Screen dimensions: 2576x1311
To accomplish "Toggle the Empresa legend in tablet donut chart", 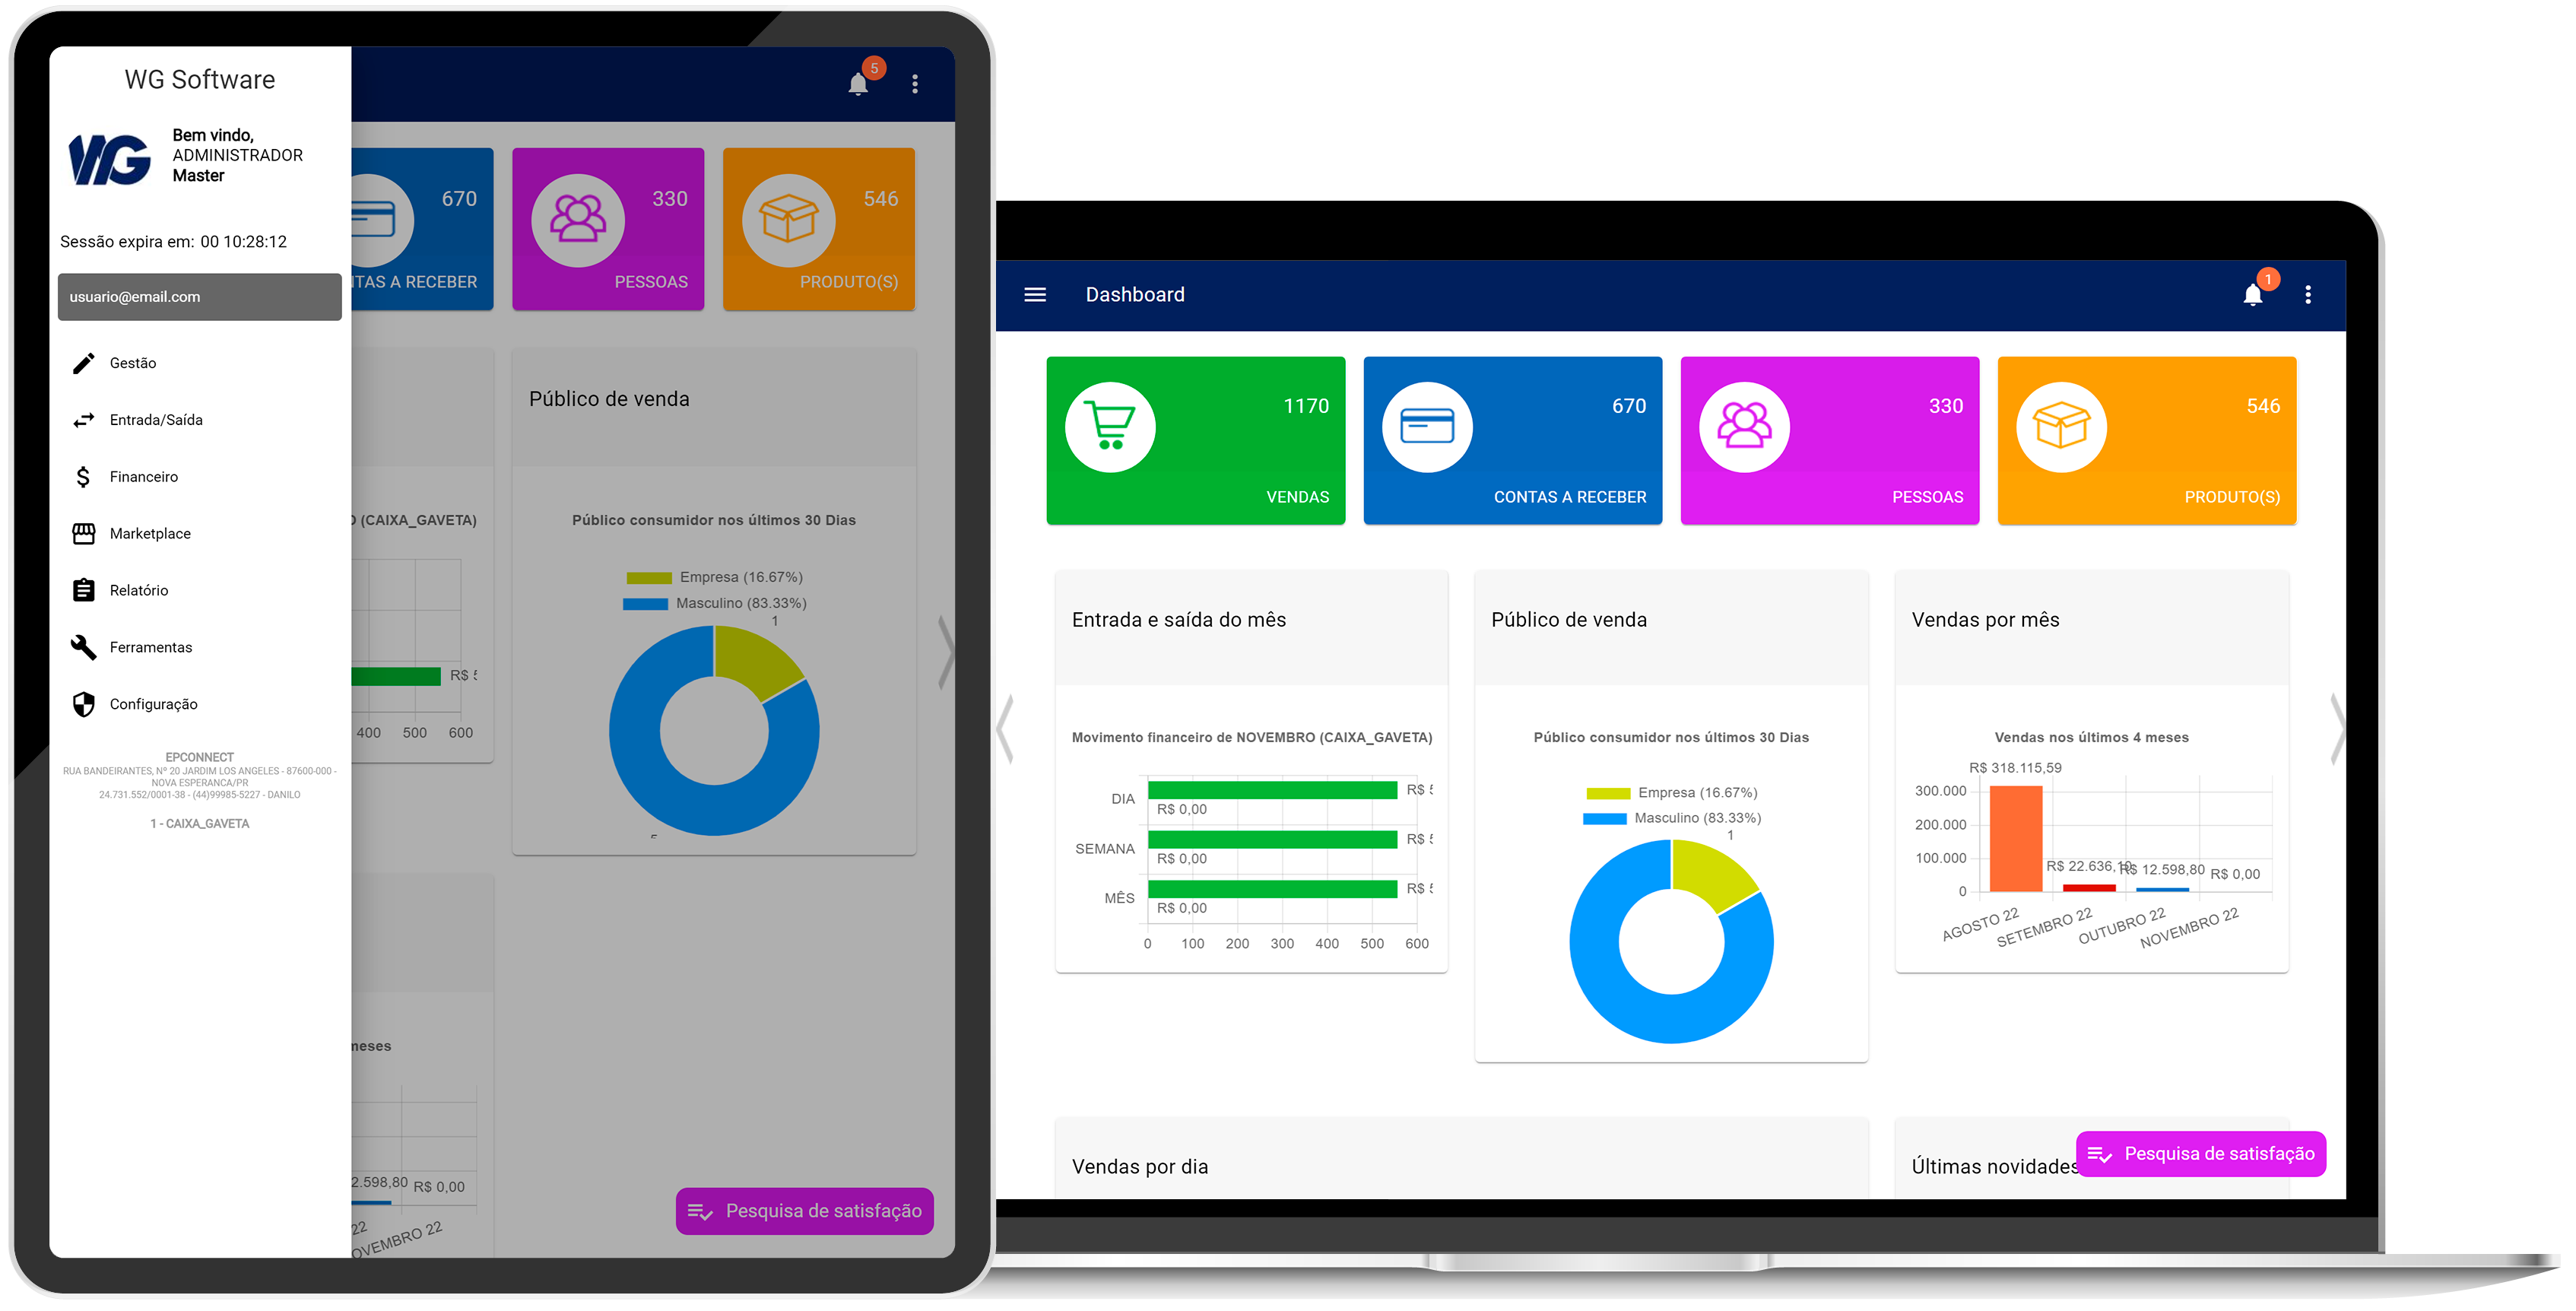I will click(x=715, y=577).
